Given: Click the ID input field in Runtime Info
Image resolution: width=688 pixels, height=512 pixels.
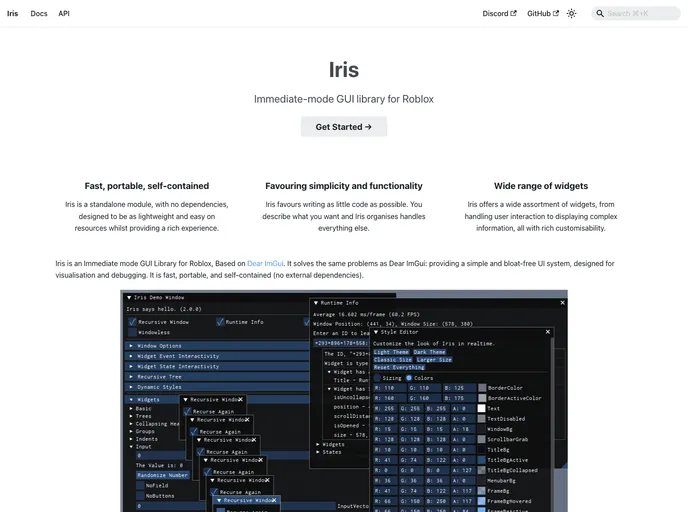Looking at the screenshot, I should tap(341, 343).
